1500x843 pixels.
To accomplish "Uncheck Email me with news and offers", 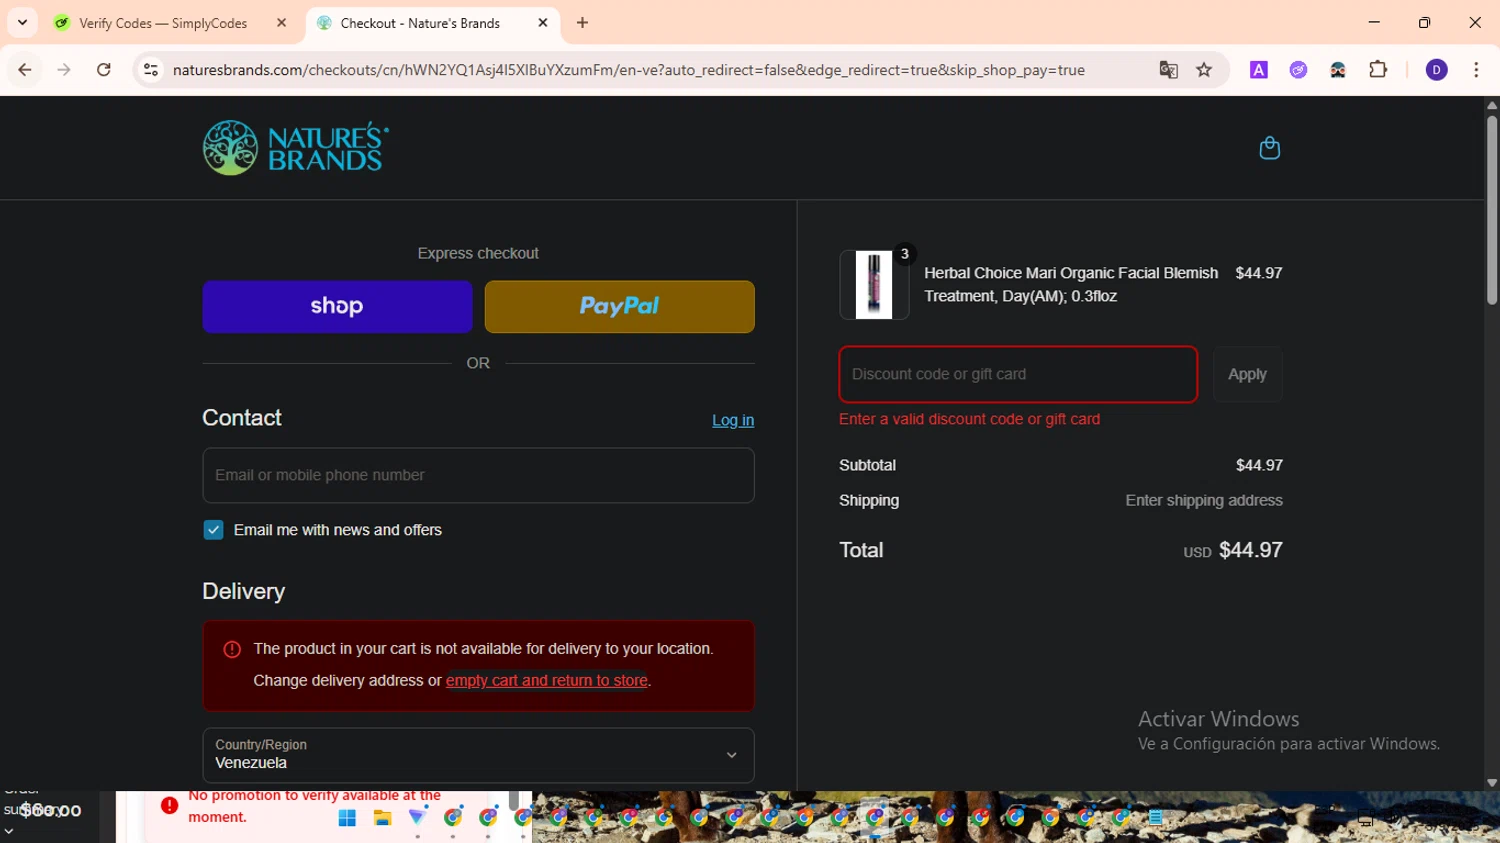I will 213,530.
